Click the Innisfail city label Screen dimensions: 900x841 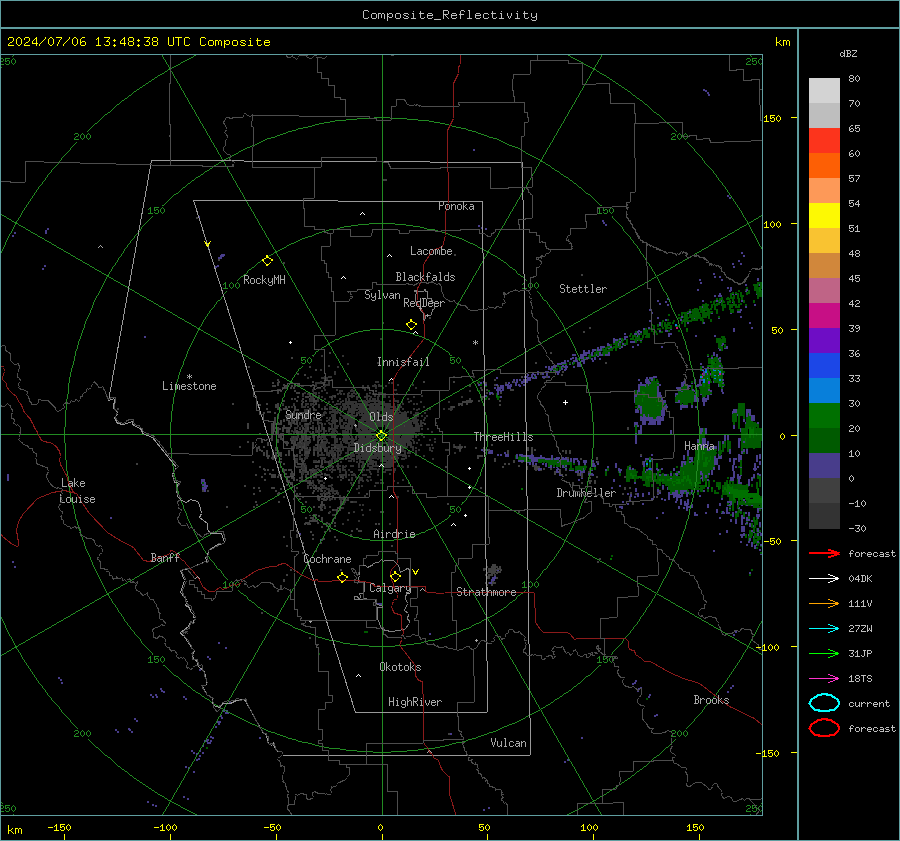(403, 362)
